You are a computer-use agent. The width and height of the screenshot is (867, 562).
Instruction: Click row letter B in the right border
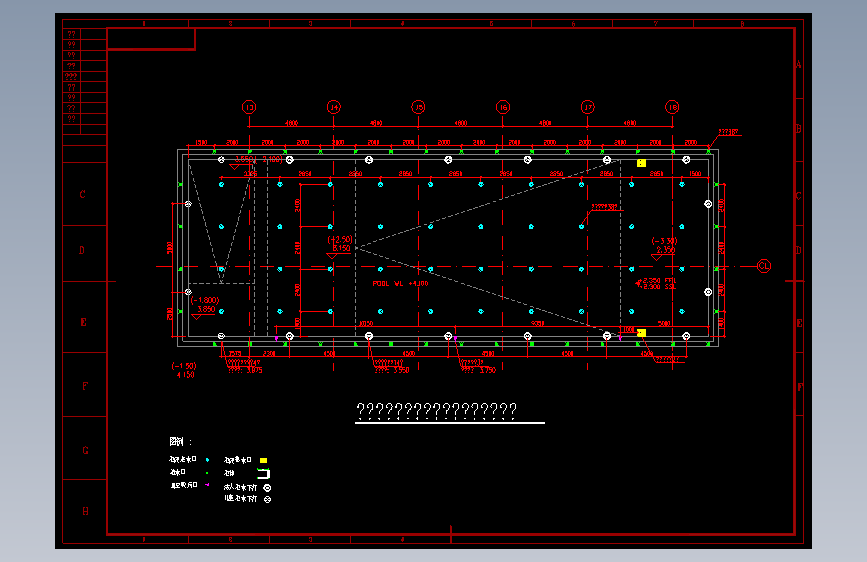tap(798, 129)
